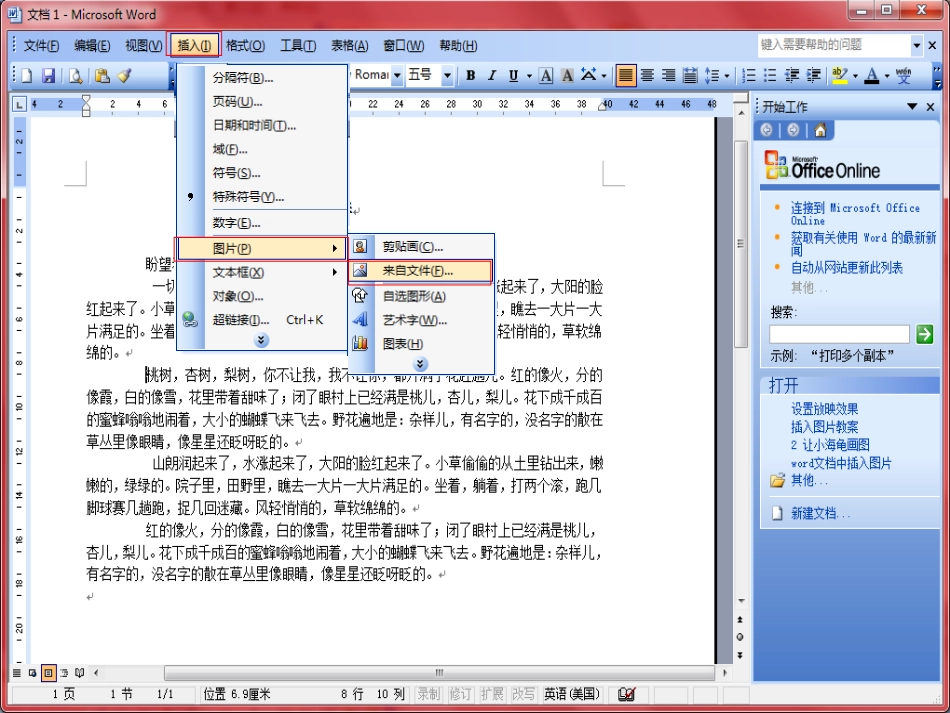Center-align the text
This screenshot has width=950, height=713.
point(647,75)
